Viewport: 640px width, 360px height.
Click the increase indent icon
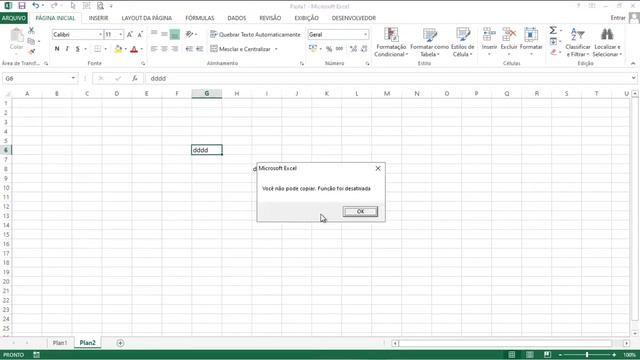pos(199,49)
